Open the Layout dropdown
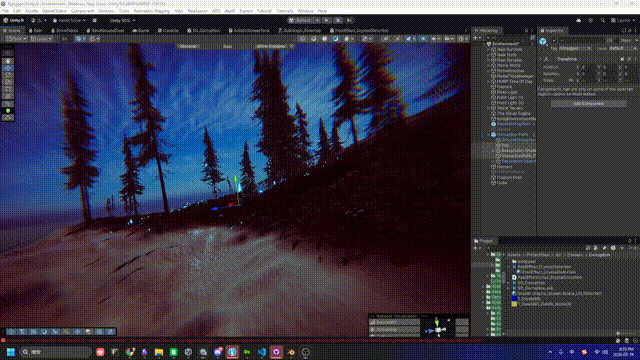The width and height of the screenshot is (640, 360). (x=623, y=20)
